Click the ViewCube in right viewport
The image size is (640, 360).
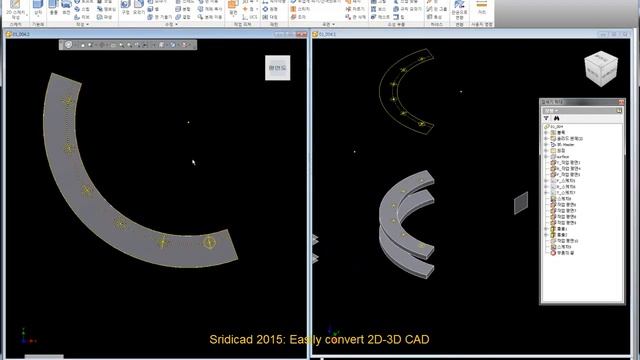(x=601, y=69)
